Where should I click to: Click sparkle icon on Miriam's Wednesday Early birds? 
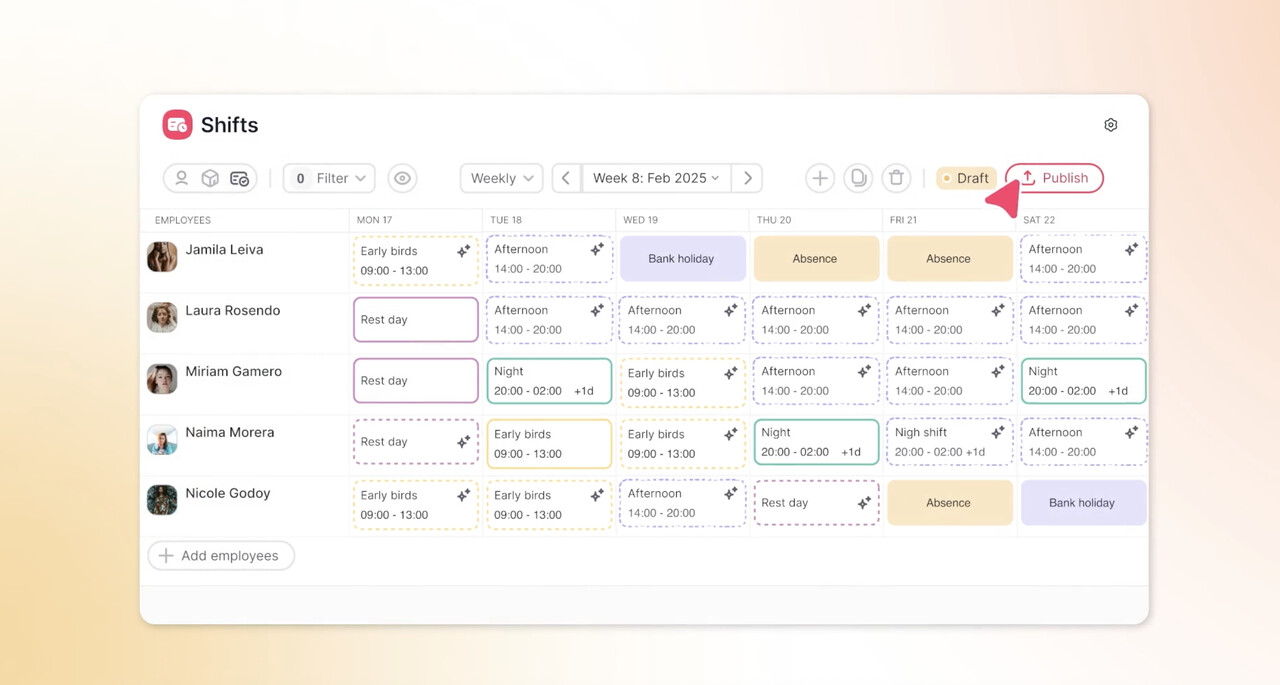(x=731, y=373)
